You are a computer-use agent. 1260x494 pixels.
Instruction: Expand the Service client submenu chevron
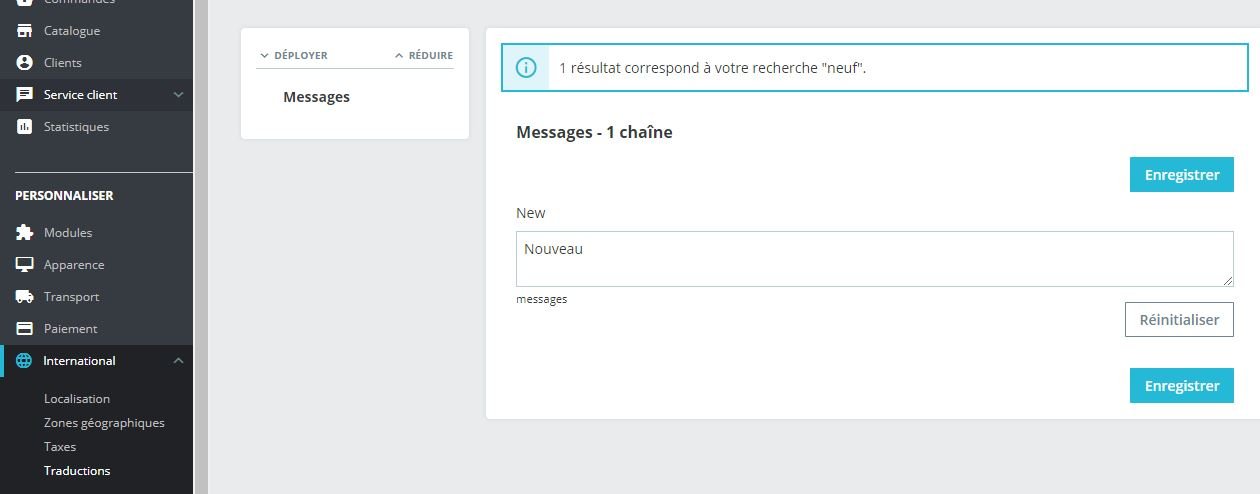178,95
